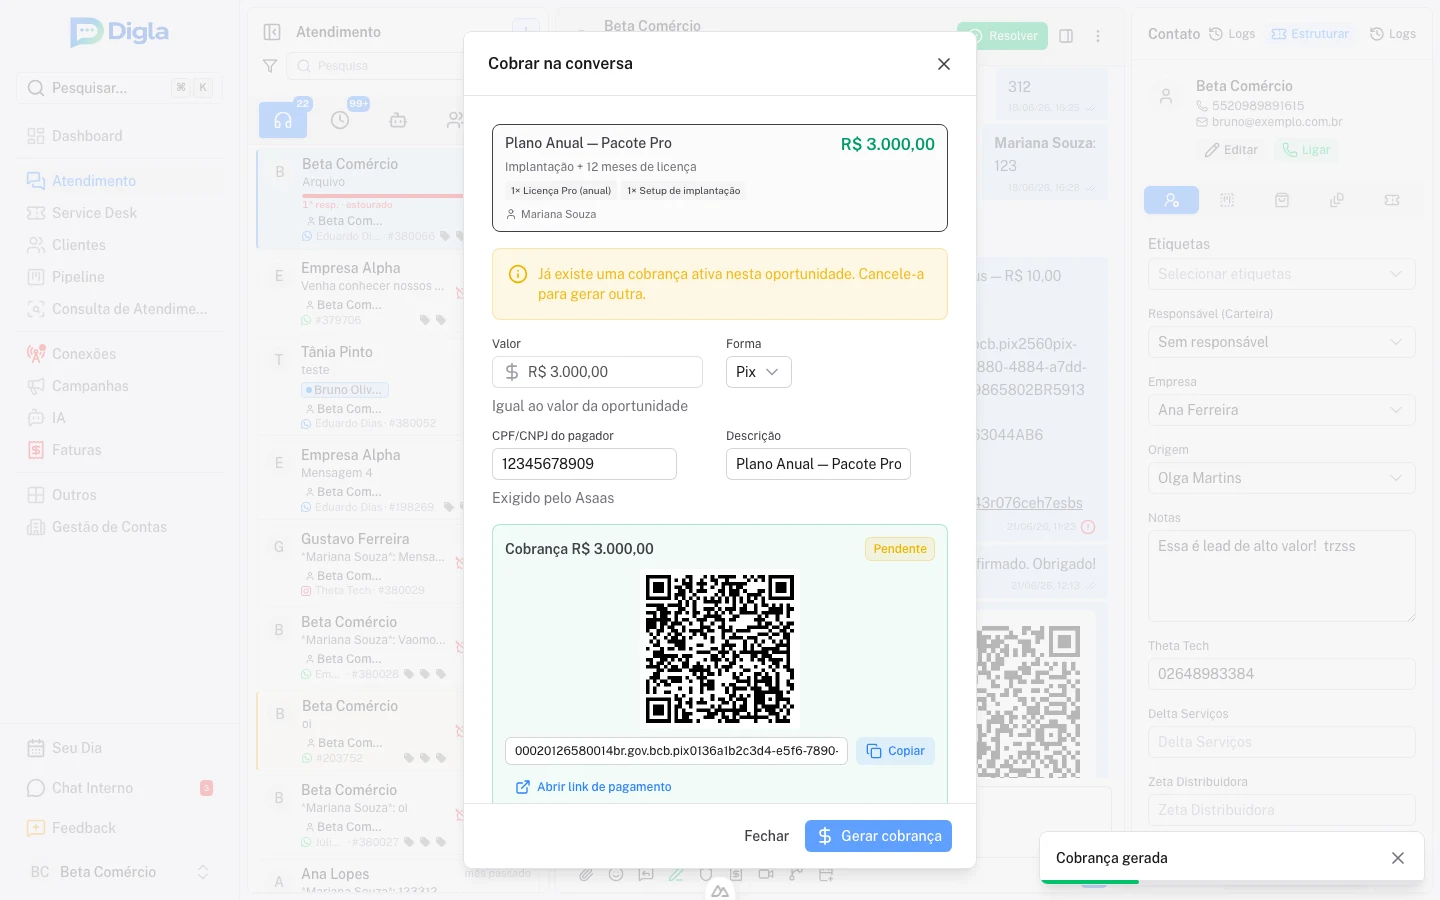Viewport: 1440px width, 900px height.
Task: Switch to the clock tab with 99+ badge
Action: click(340, 120)
